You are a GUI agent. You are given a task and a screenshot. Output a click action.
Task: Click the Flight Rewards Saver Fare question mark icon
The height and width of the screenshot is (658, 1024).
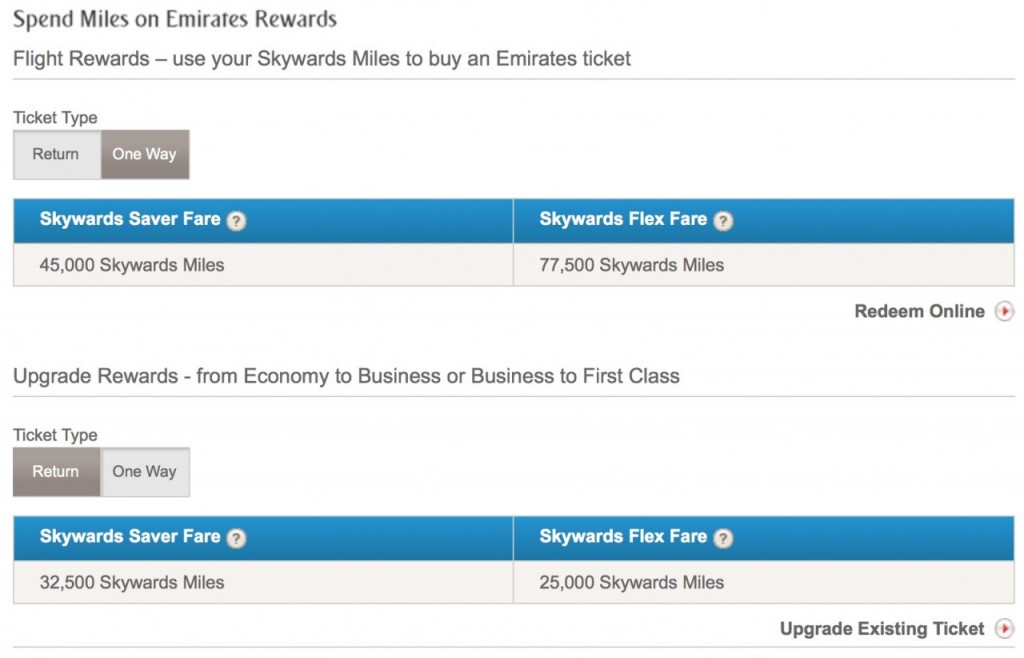coord(237,220)
